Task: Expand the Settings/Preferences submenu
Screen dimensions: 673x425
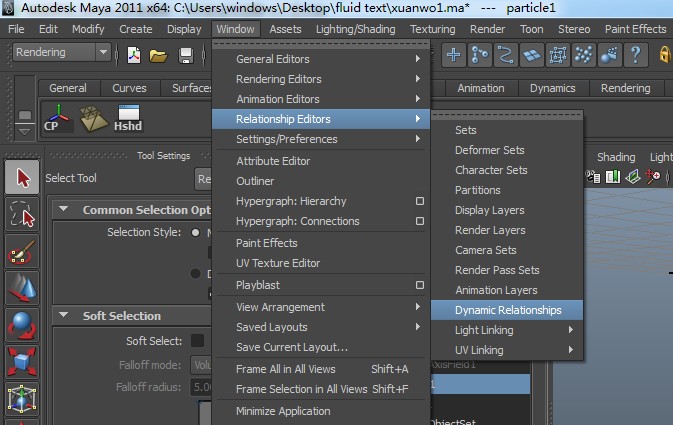Action: 321,139
